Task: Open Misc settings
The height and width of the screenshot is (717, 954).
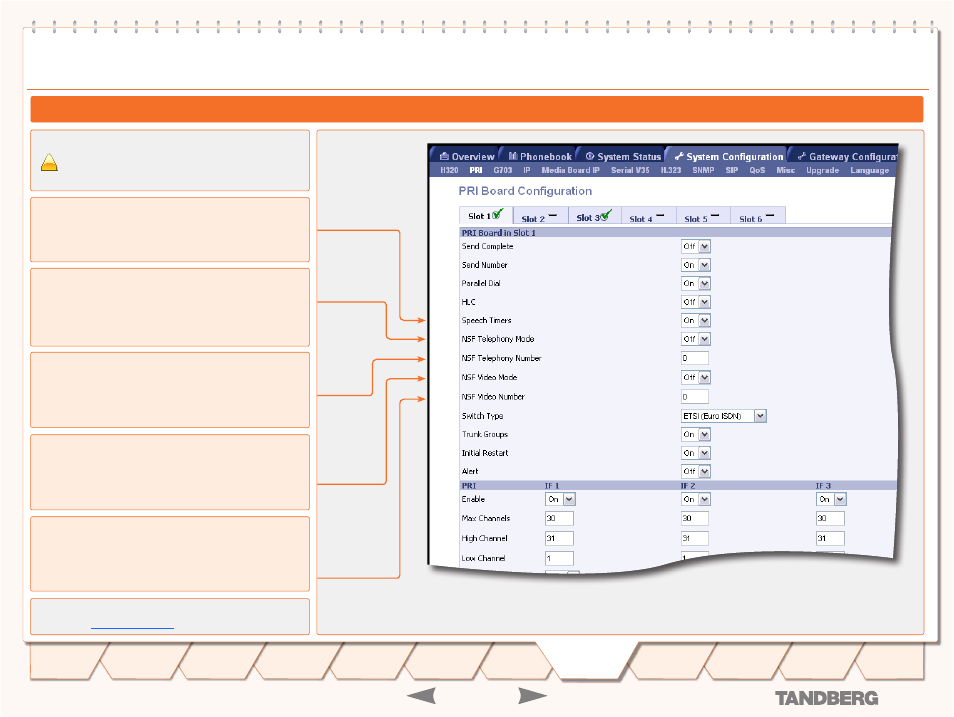Action: tap(785, 170)
